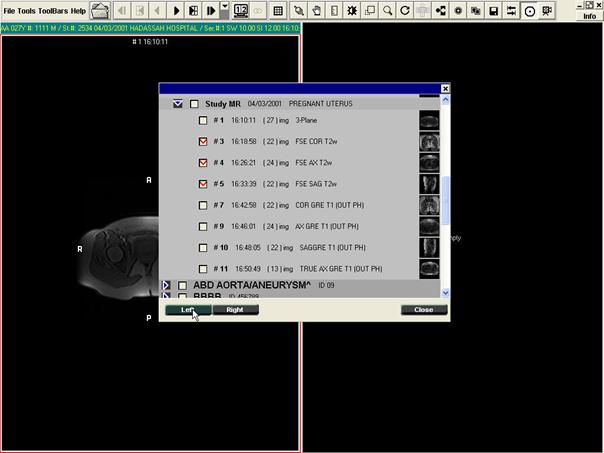The height and width of the screenshot is (453, 604).
Task: Click the Info button at top right
Action: (x=589, y=16)
